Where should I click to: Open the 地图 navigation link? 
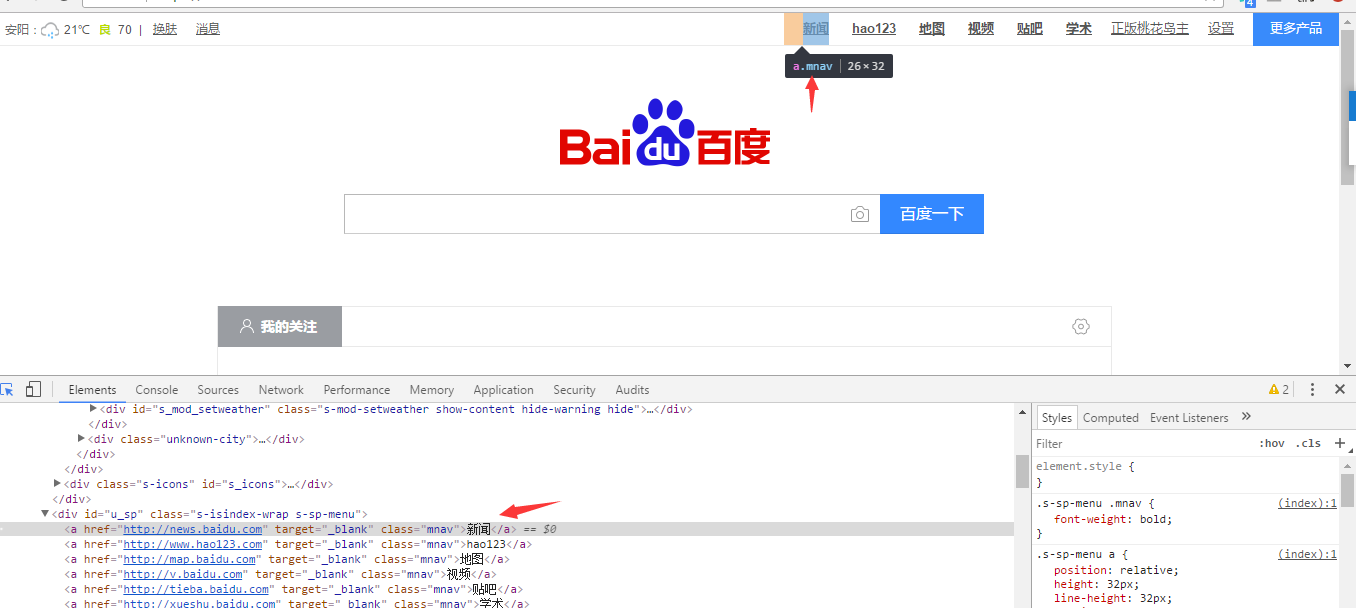coord(932,29)
